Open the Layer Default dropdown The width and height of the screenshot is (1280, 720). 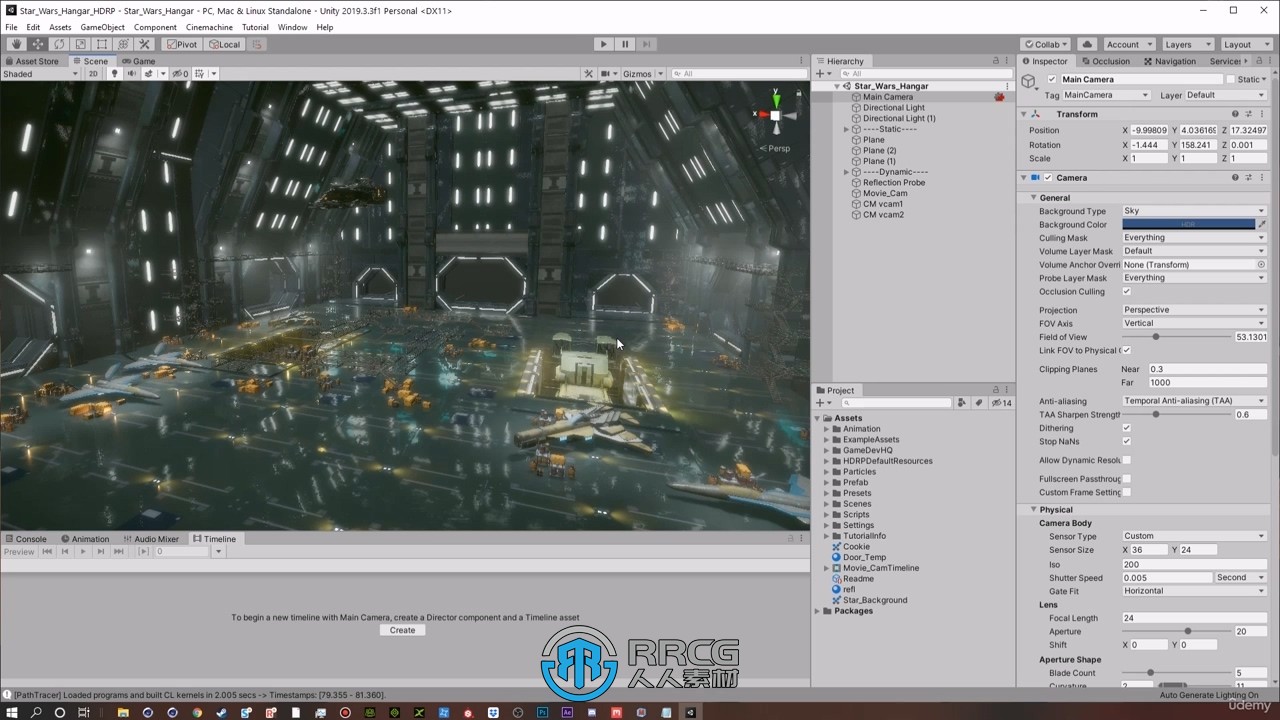point(1225,95)
